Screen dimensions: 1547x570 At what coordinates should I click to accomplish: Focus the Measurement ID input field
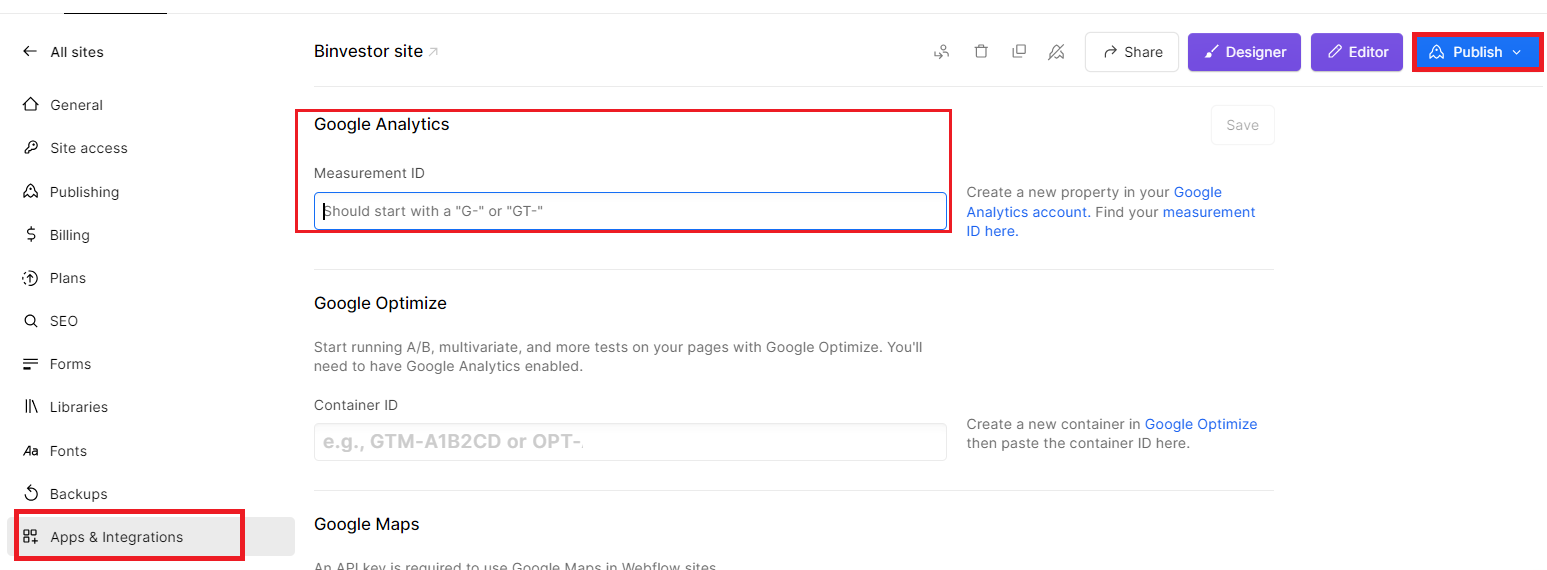click(x=630, y=211)
